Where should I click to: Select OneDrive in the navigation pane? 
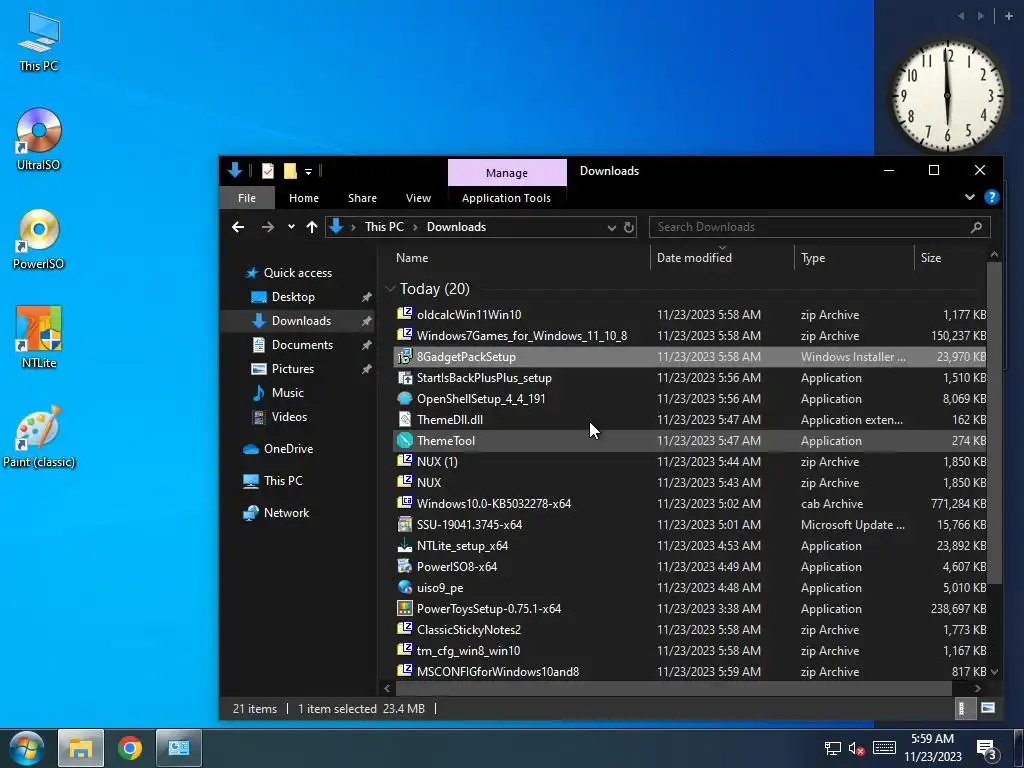click(288, 449)
